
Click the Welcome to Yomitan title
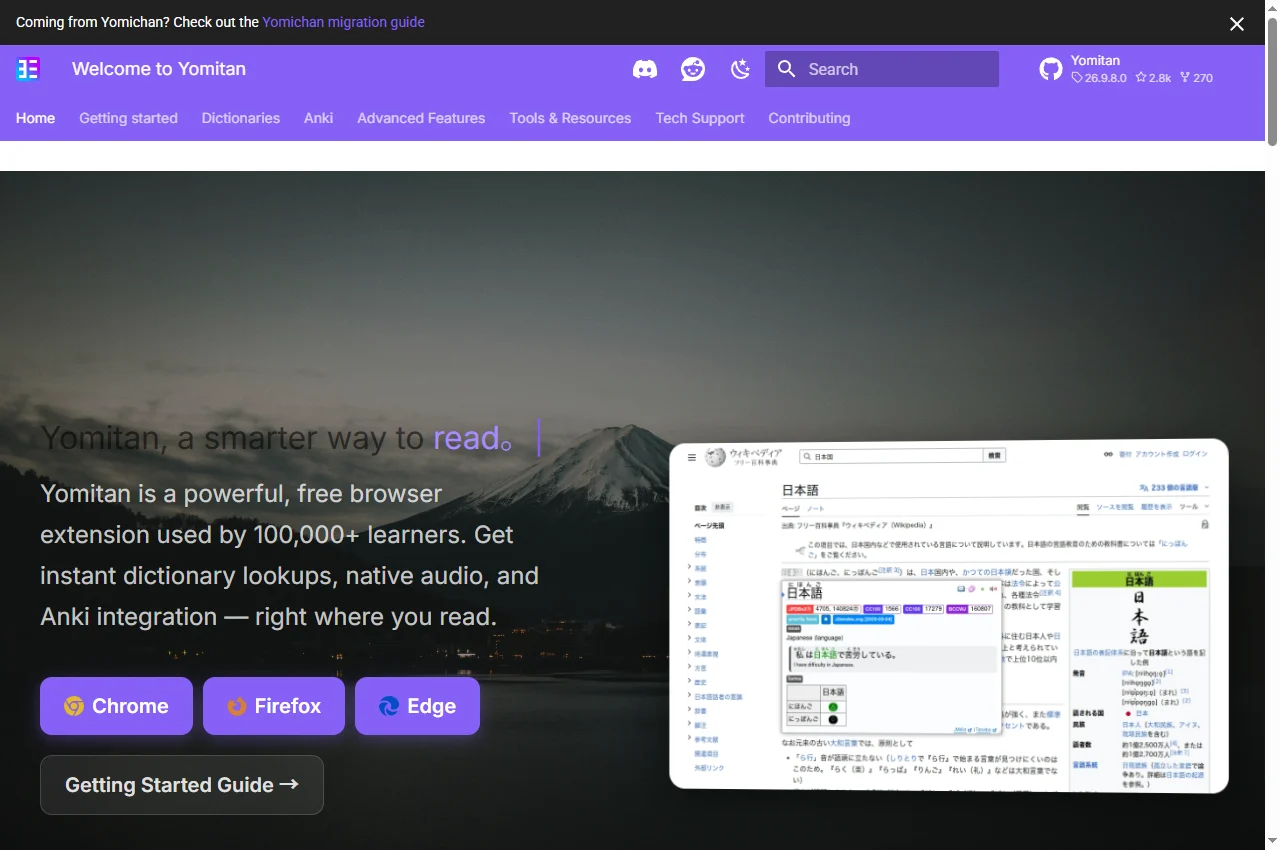click(159, 69)
